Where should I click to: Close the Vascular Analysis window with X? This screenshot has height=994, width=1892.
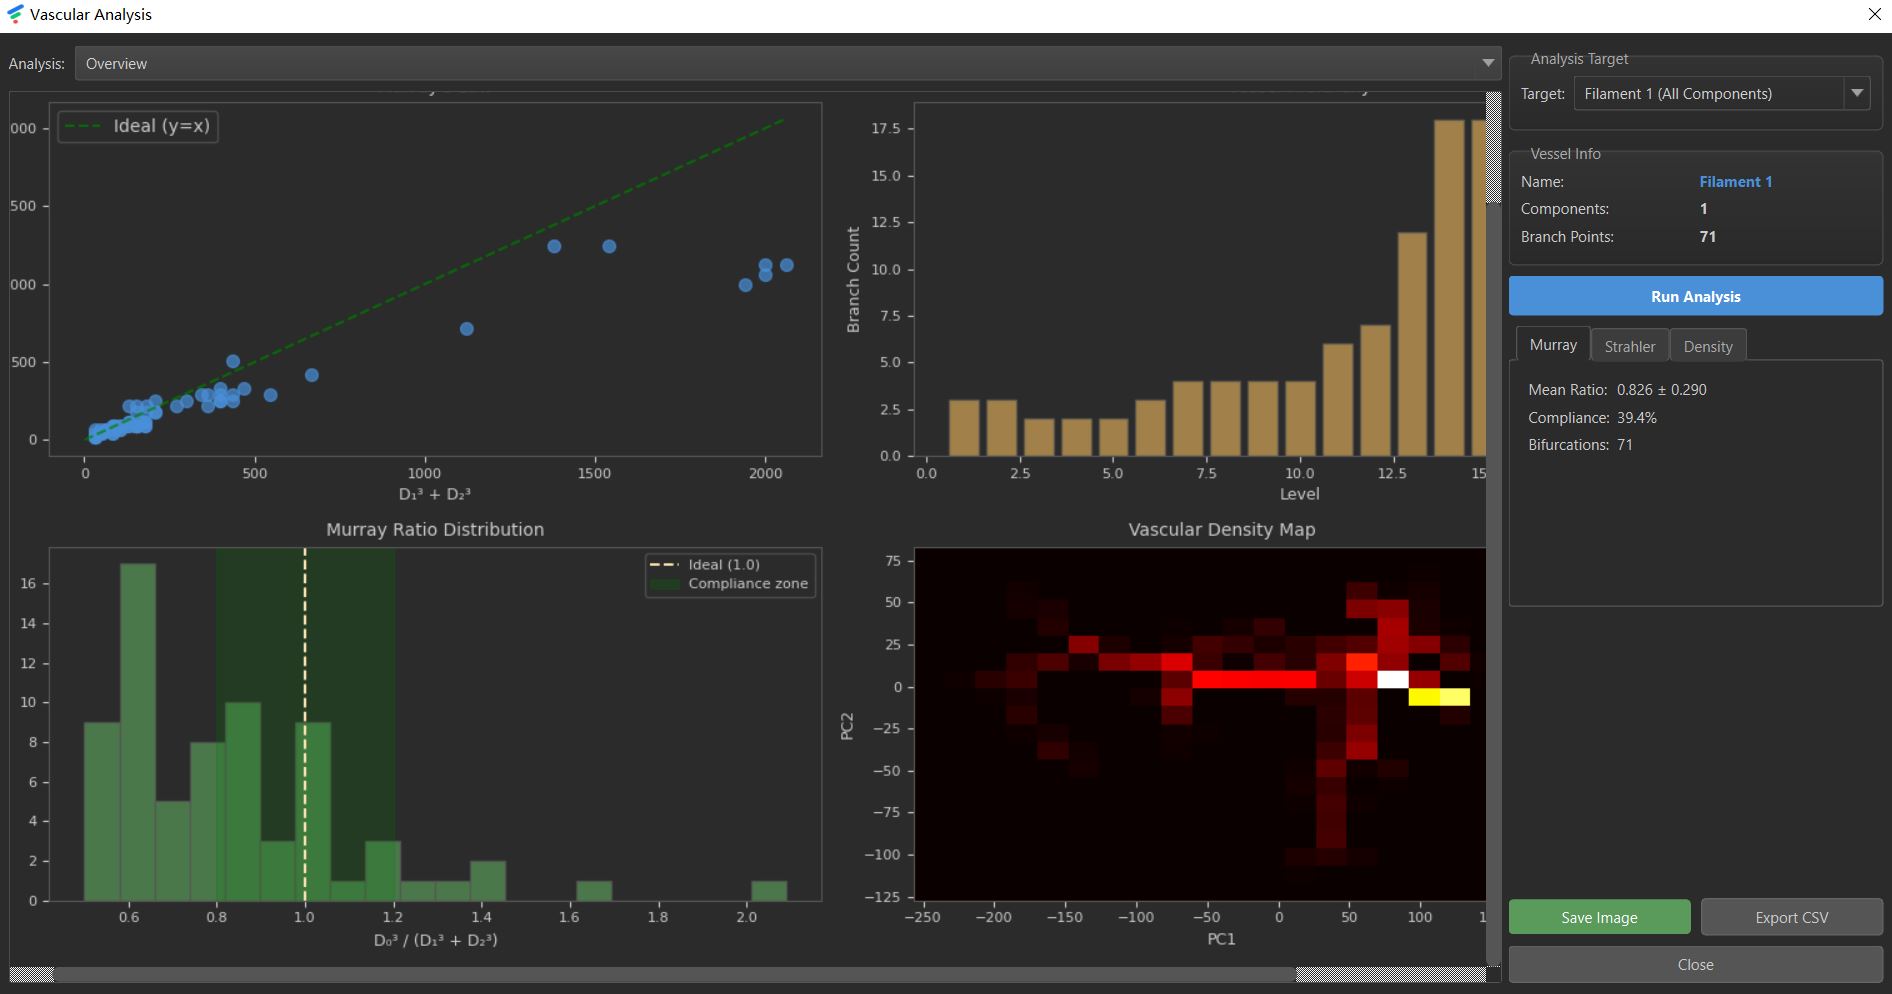click(1874, 14)
